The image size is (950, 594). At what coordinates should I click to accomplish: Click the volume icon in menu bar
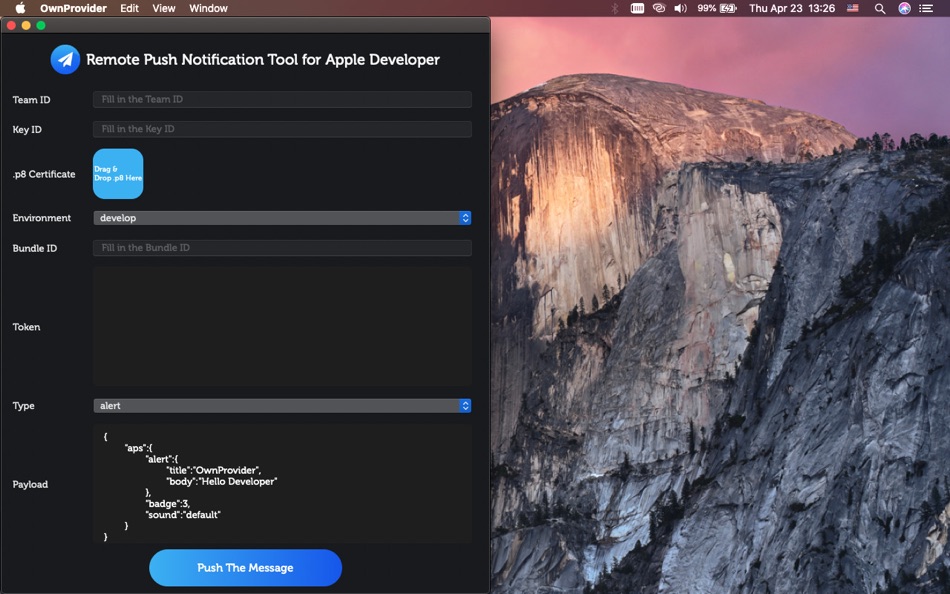[680, 8]
